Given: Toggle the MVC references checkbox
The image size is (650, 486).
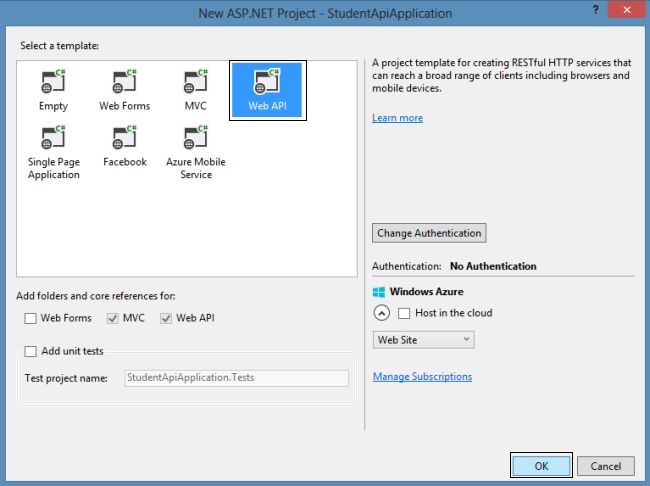Looking at the screenshot, I should coord(112,318).
